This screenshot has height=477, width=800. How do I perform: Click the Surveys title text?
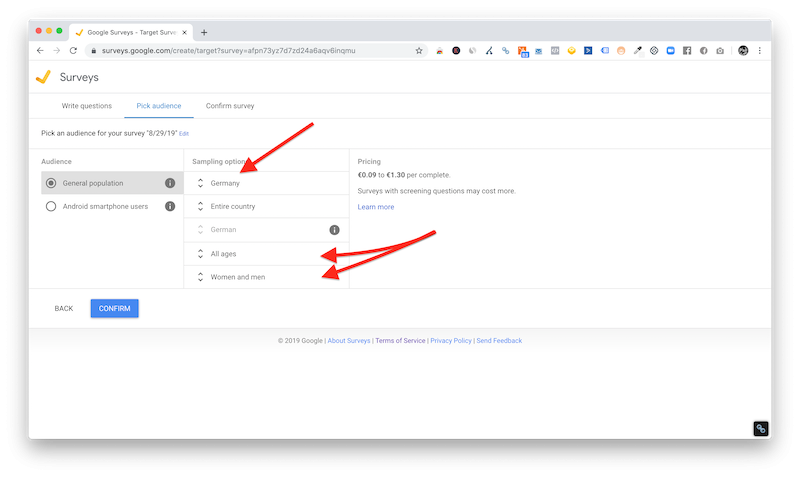[79, 77]
